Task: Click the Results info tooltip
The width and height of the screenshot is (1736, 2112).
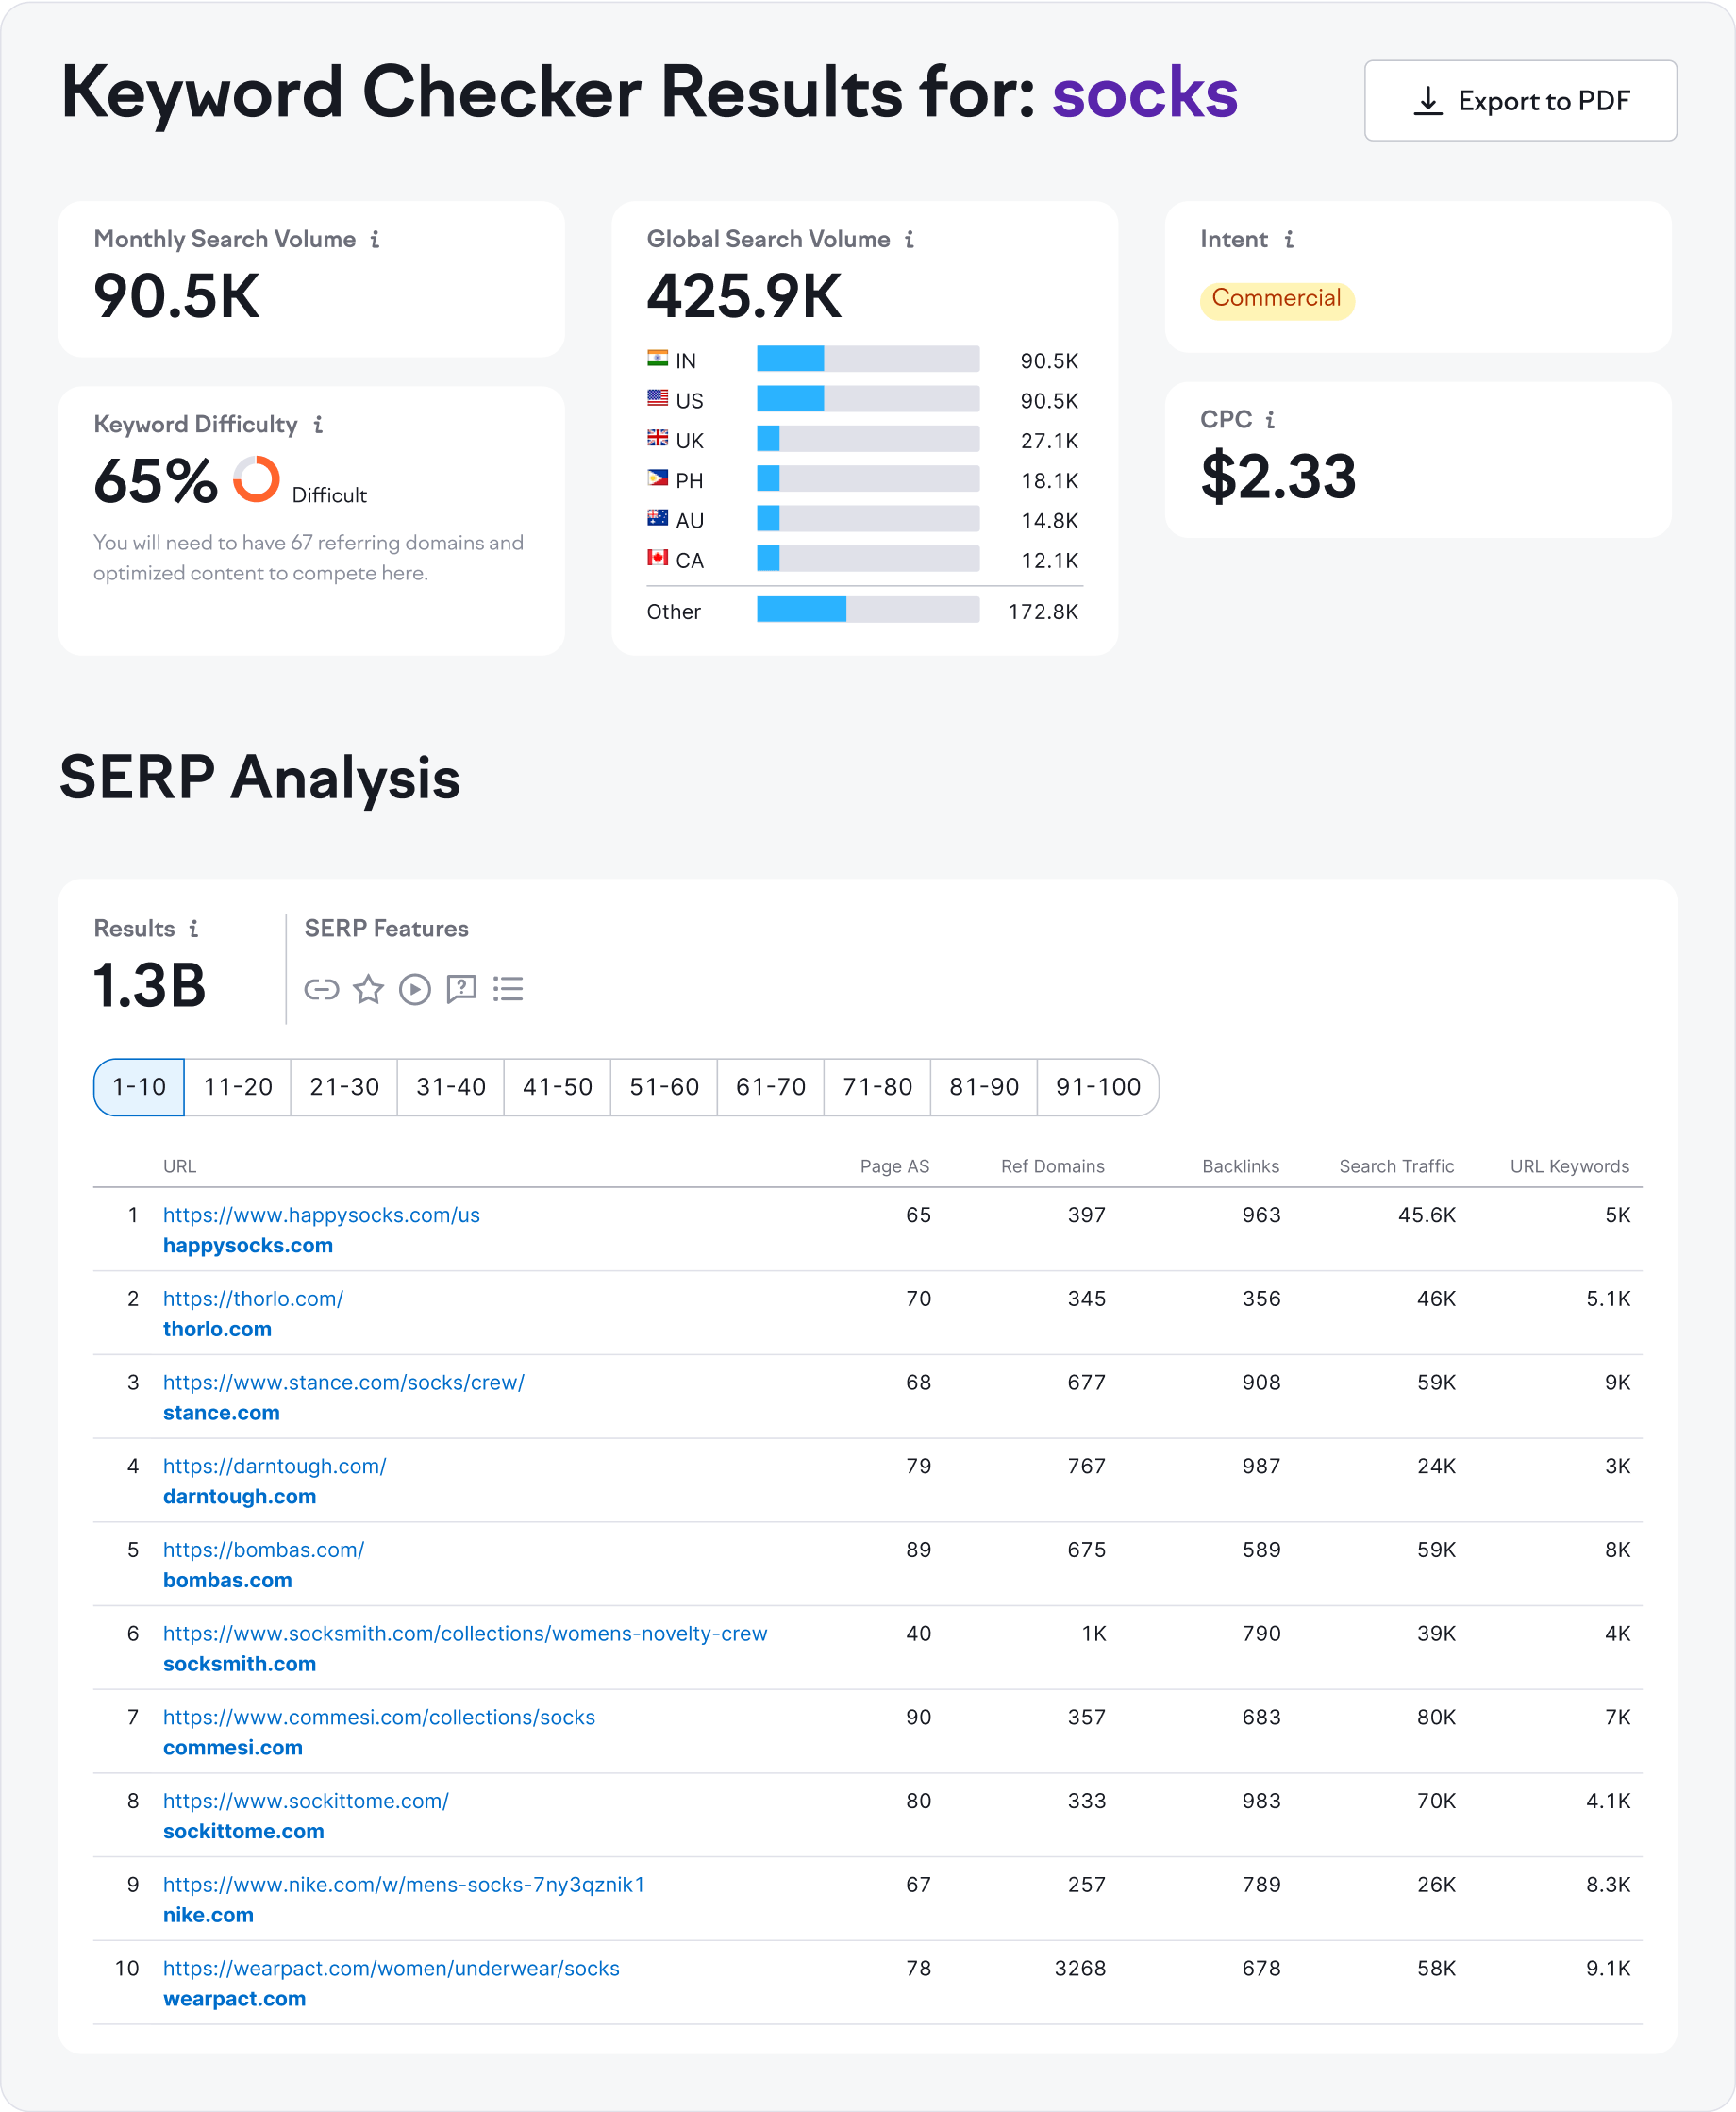Action: (196, 928)
